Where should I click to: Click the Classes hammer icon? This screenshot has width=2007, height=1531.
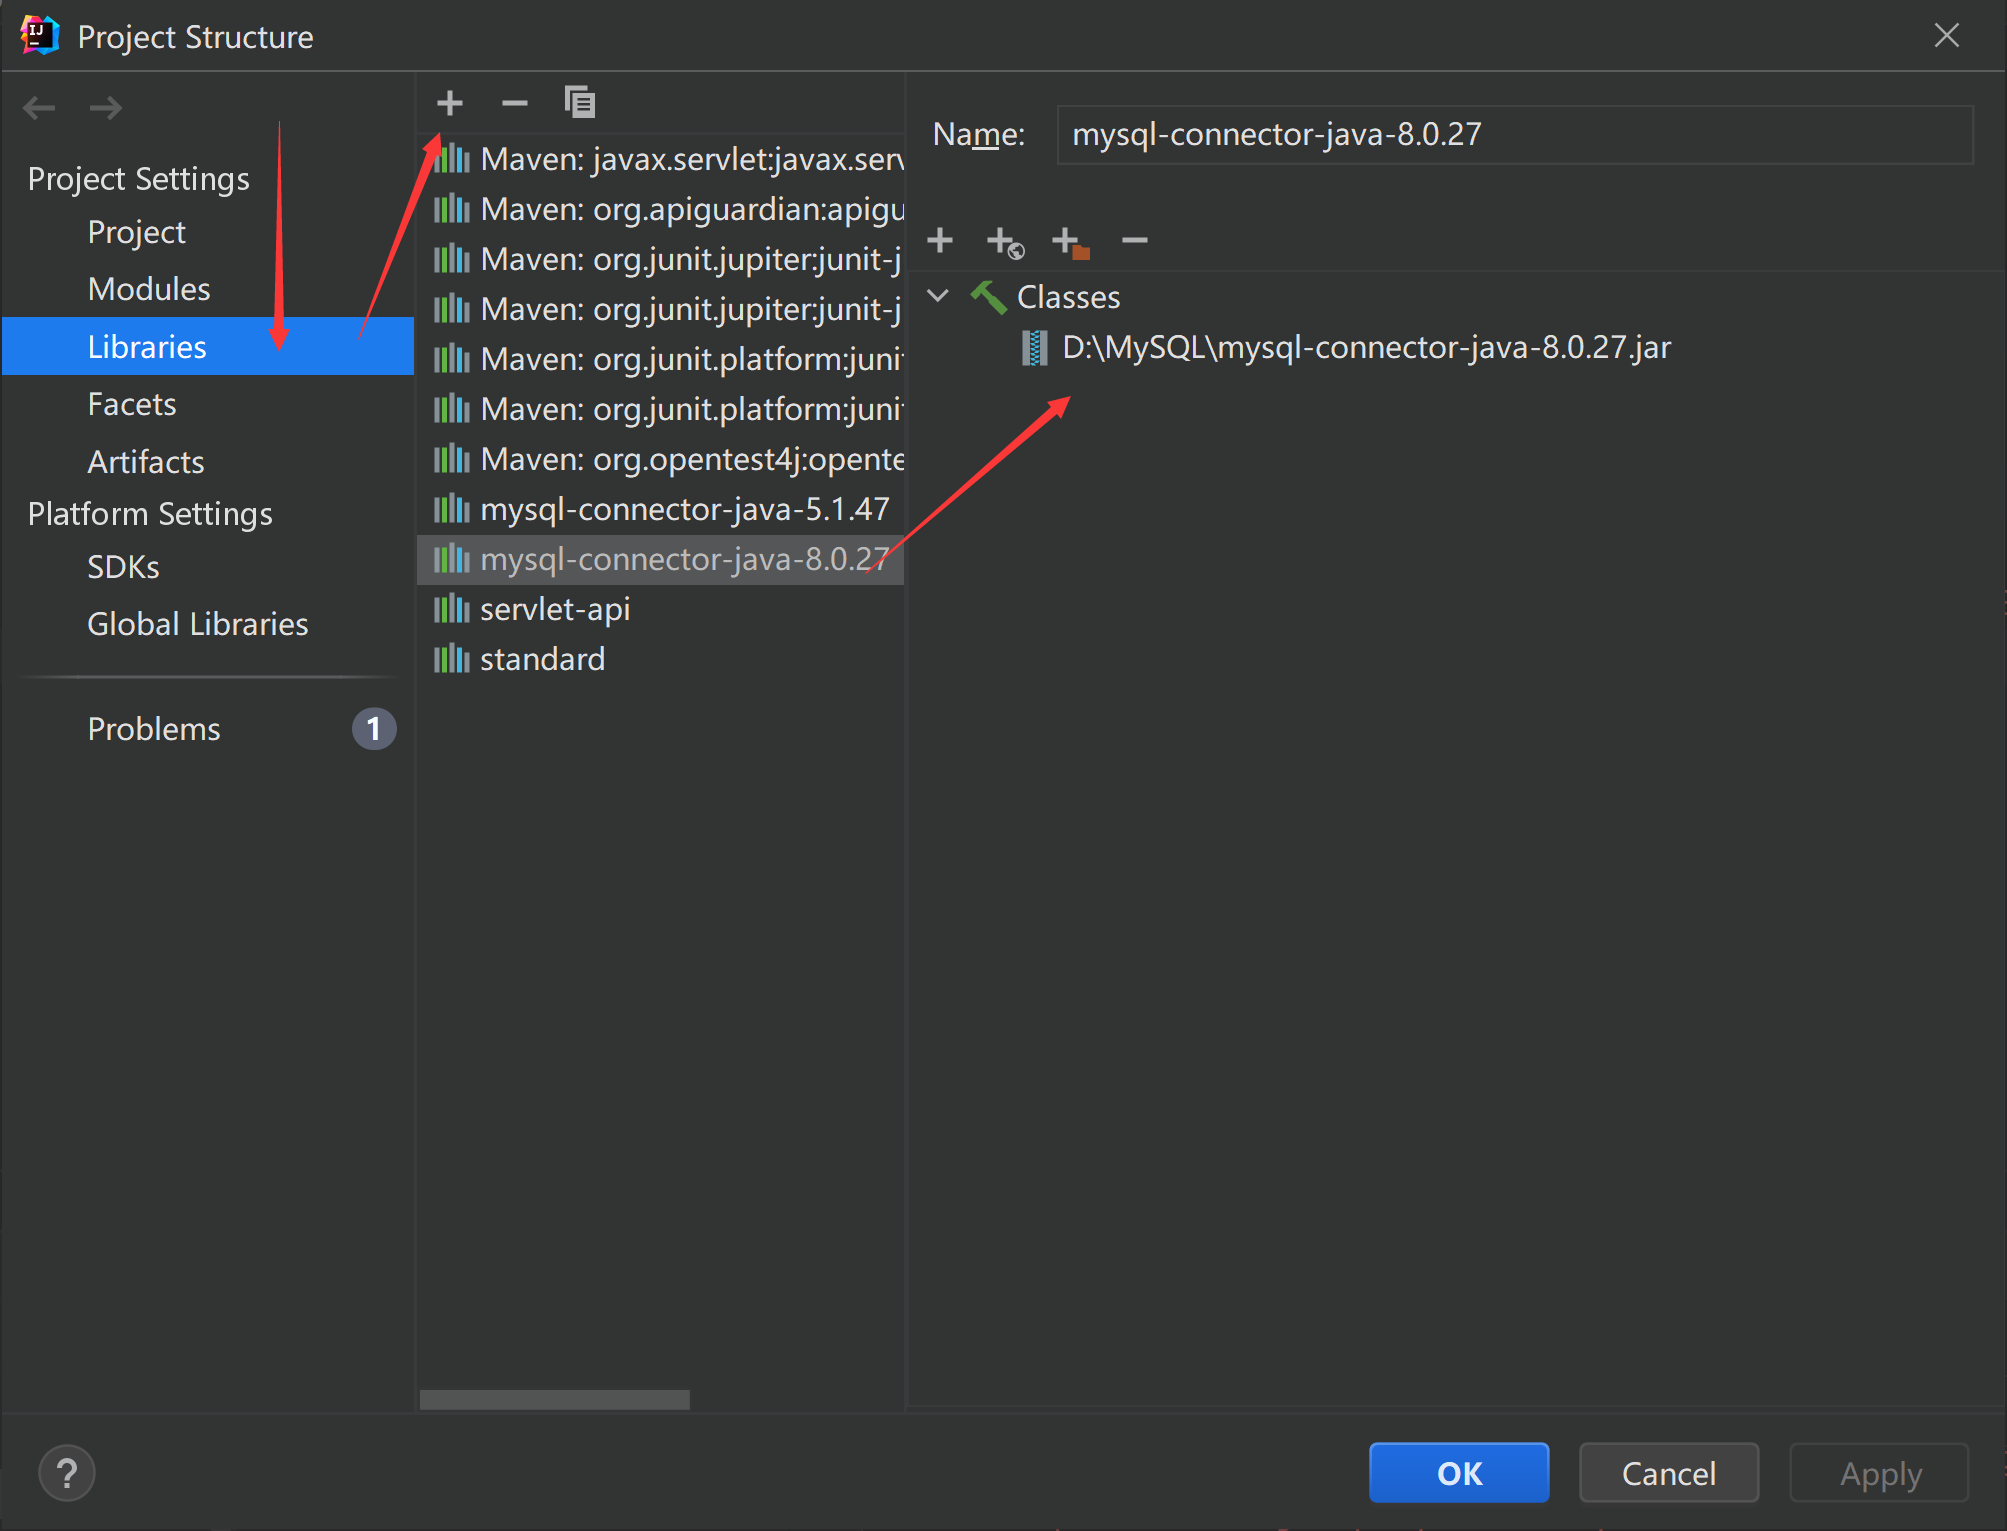tap(988, 297)
